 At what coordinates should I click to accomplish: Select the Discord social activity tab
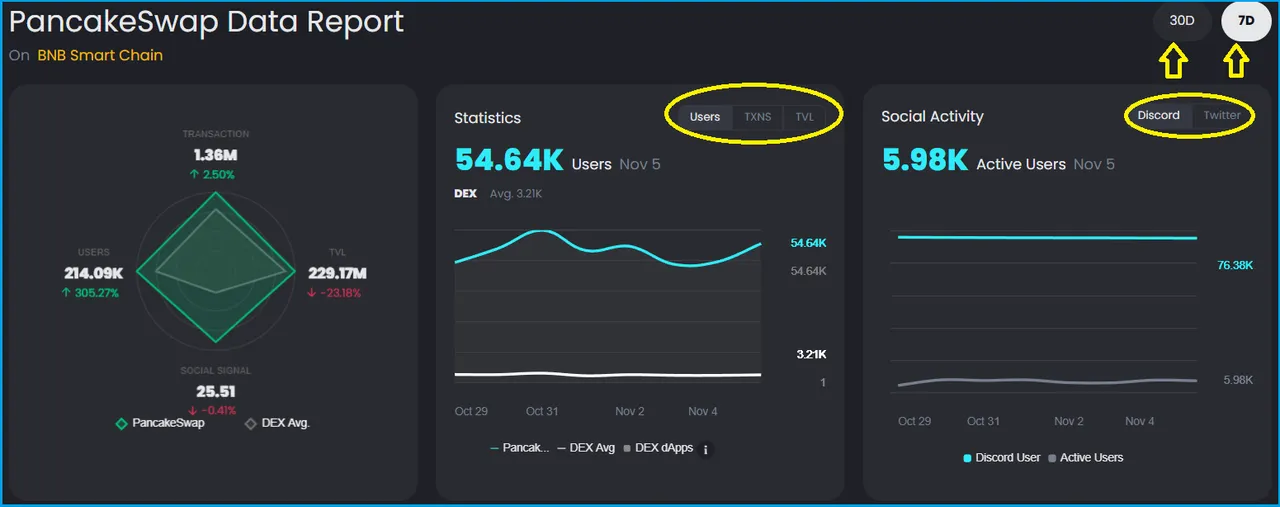point(1159,115)
